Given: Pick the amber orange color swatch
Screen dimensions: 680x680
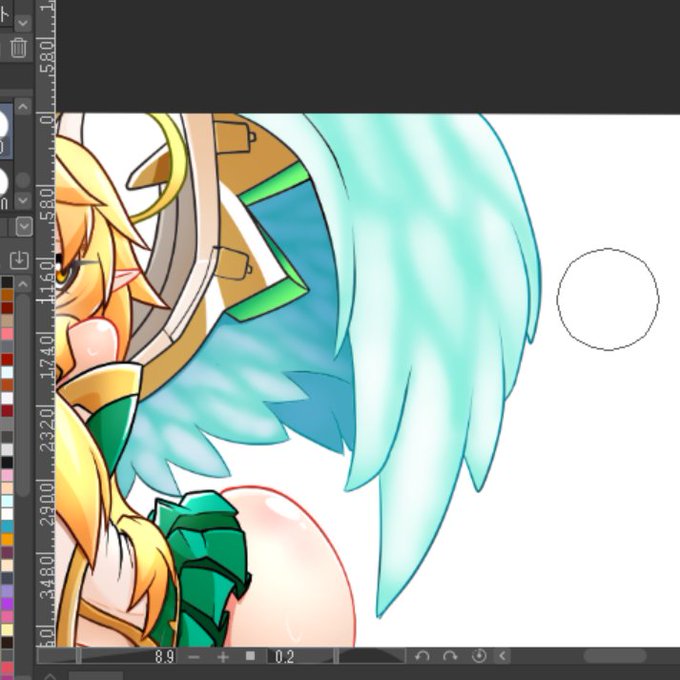Looking at the screenshot, I should click(7, 539).
